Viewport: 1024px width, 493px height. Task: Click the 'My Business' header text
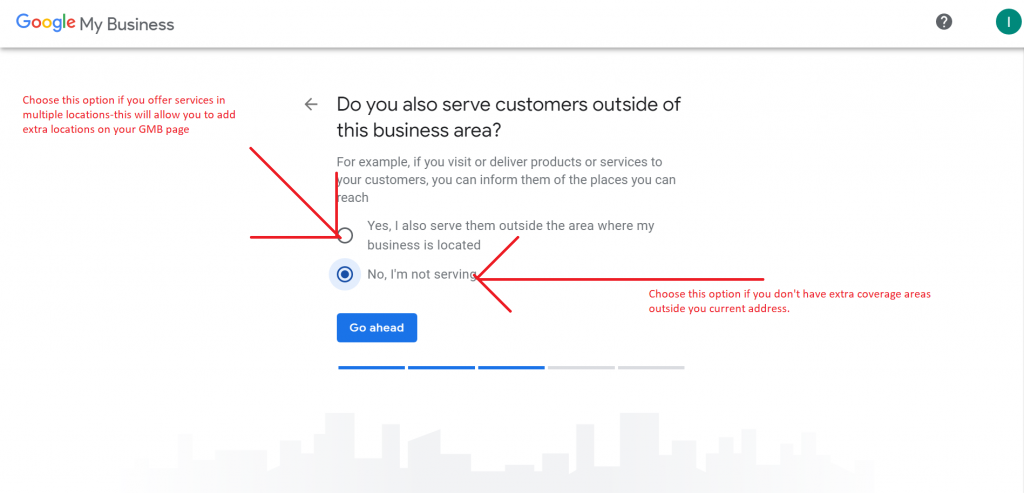128,24
